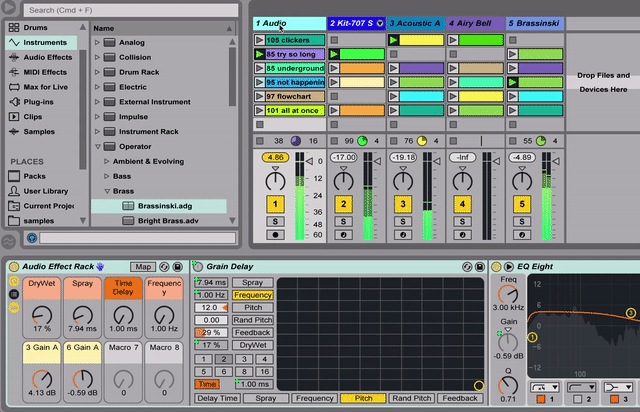The height and width of the screenshot is (412, 640).
Task: Select Feedback Y-axis parameter button
Action: coord(253,332)
